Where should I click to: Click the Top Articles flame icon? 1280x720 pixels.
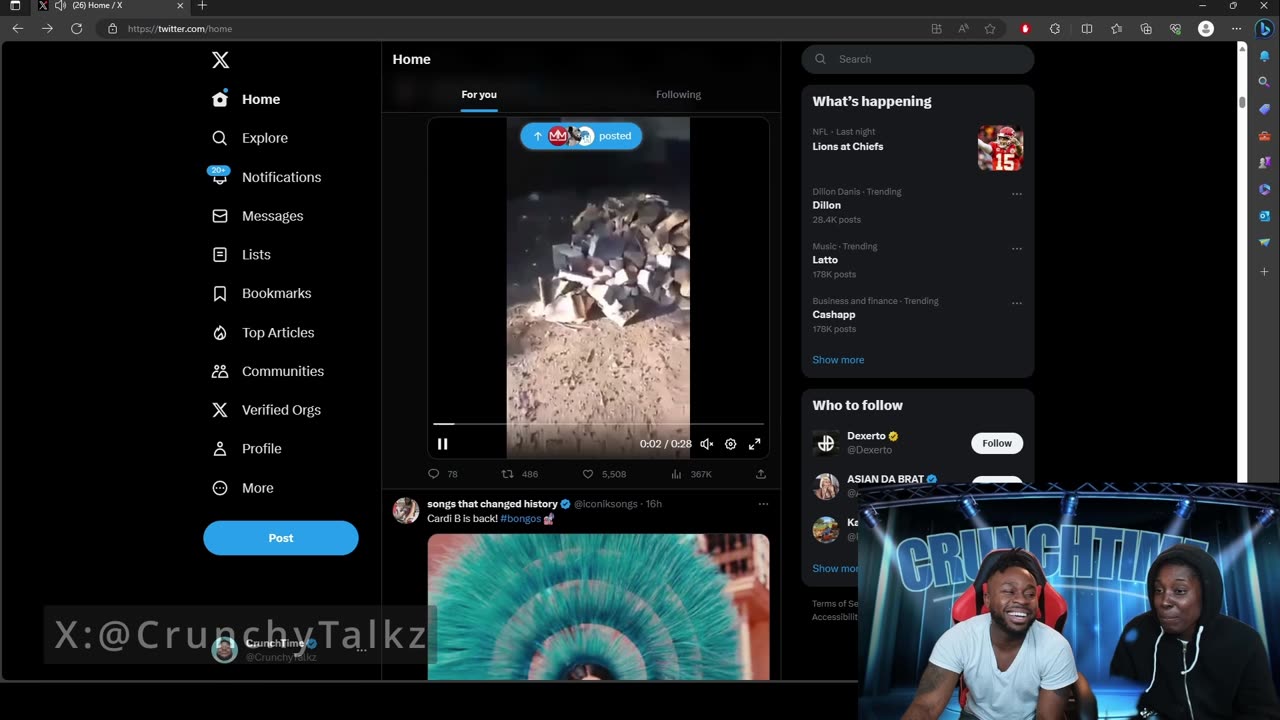click(x=220, y=333)
